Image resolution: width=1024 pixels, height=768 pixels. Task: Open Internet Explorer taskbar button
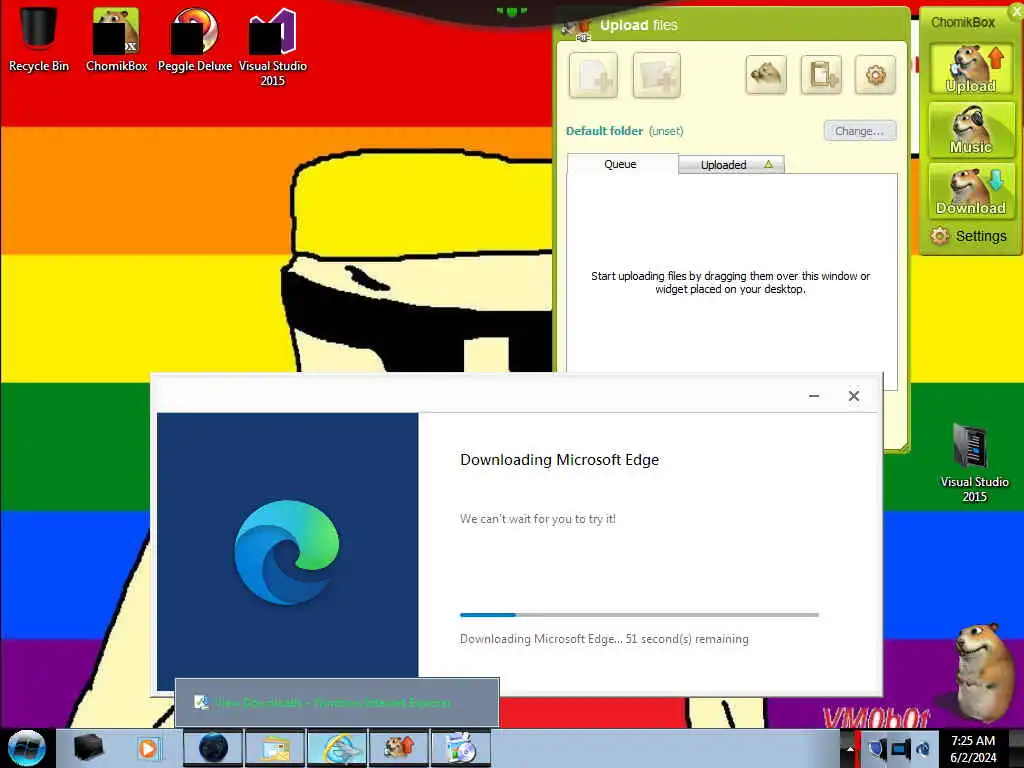coord(337,748)
